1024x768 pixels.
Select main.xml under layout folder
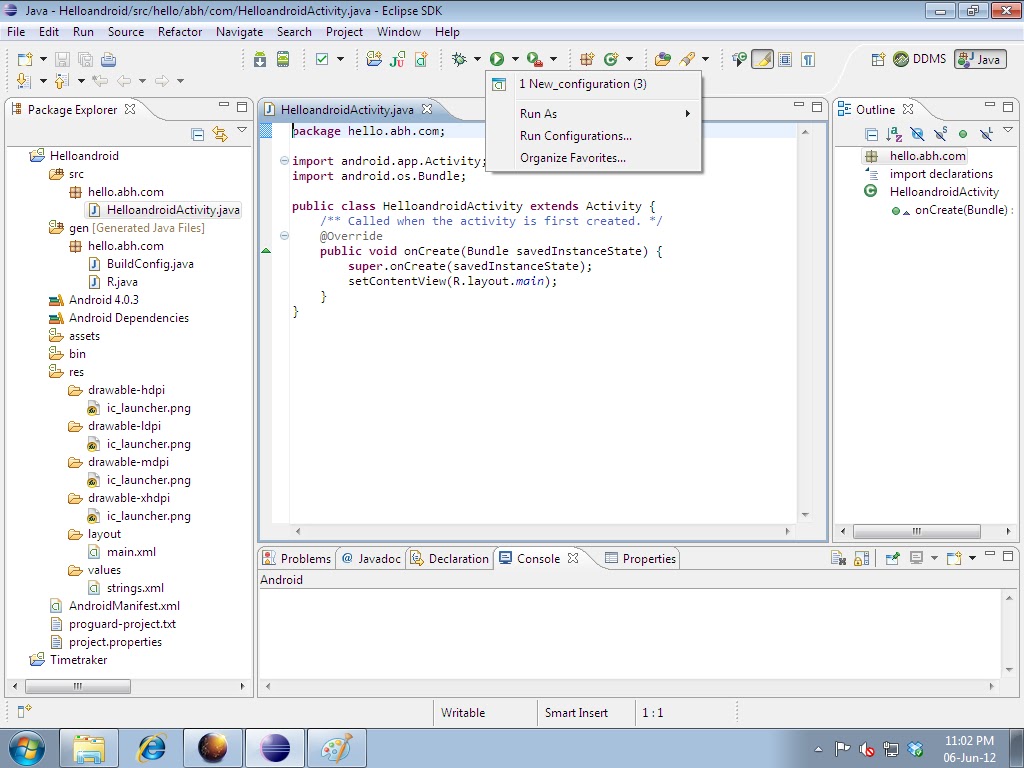coord(122,552)
